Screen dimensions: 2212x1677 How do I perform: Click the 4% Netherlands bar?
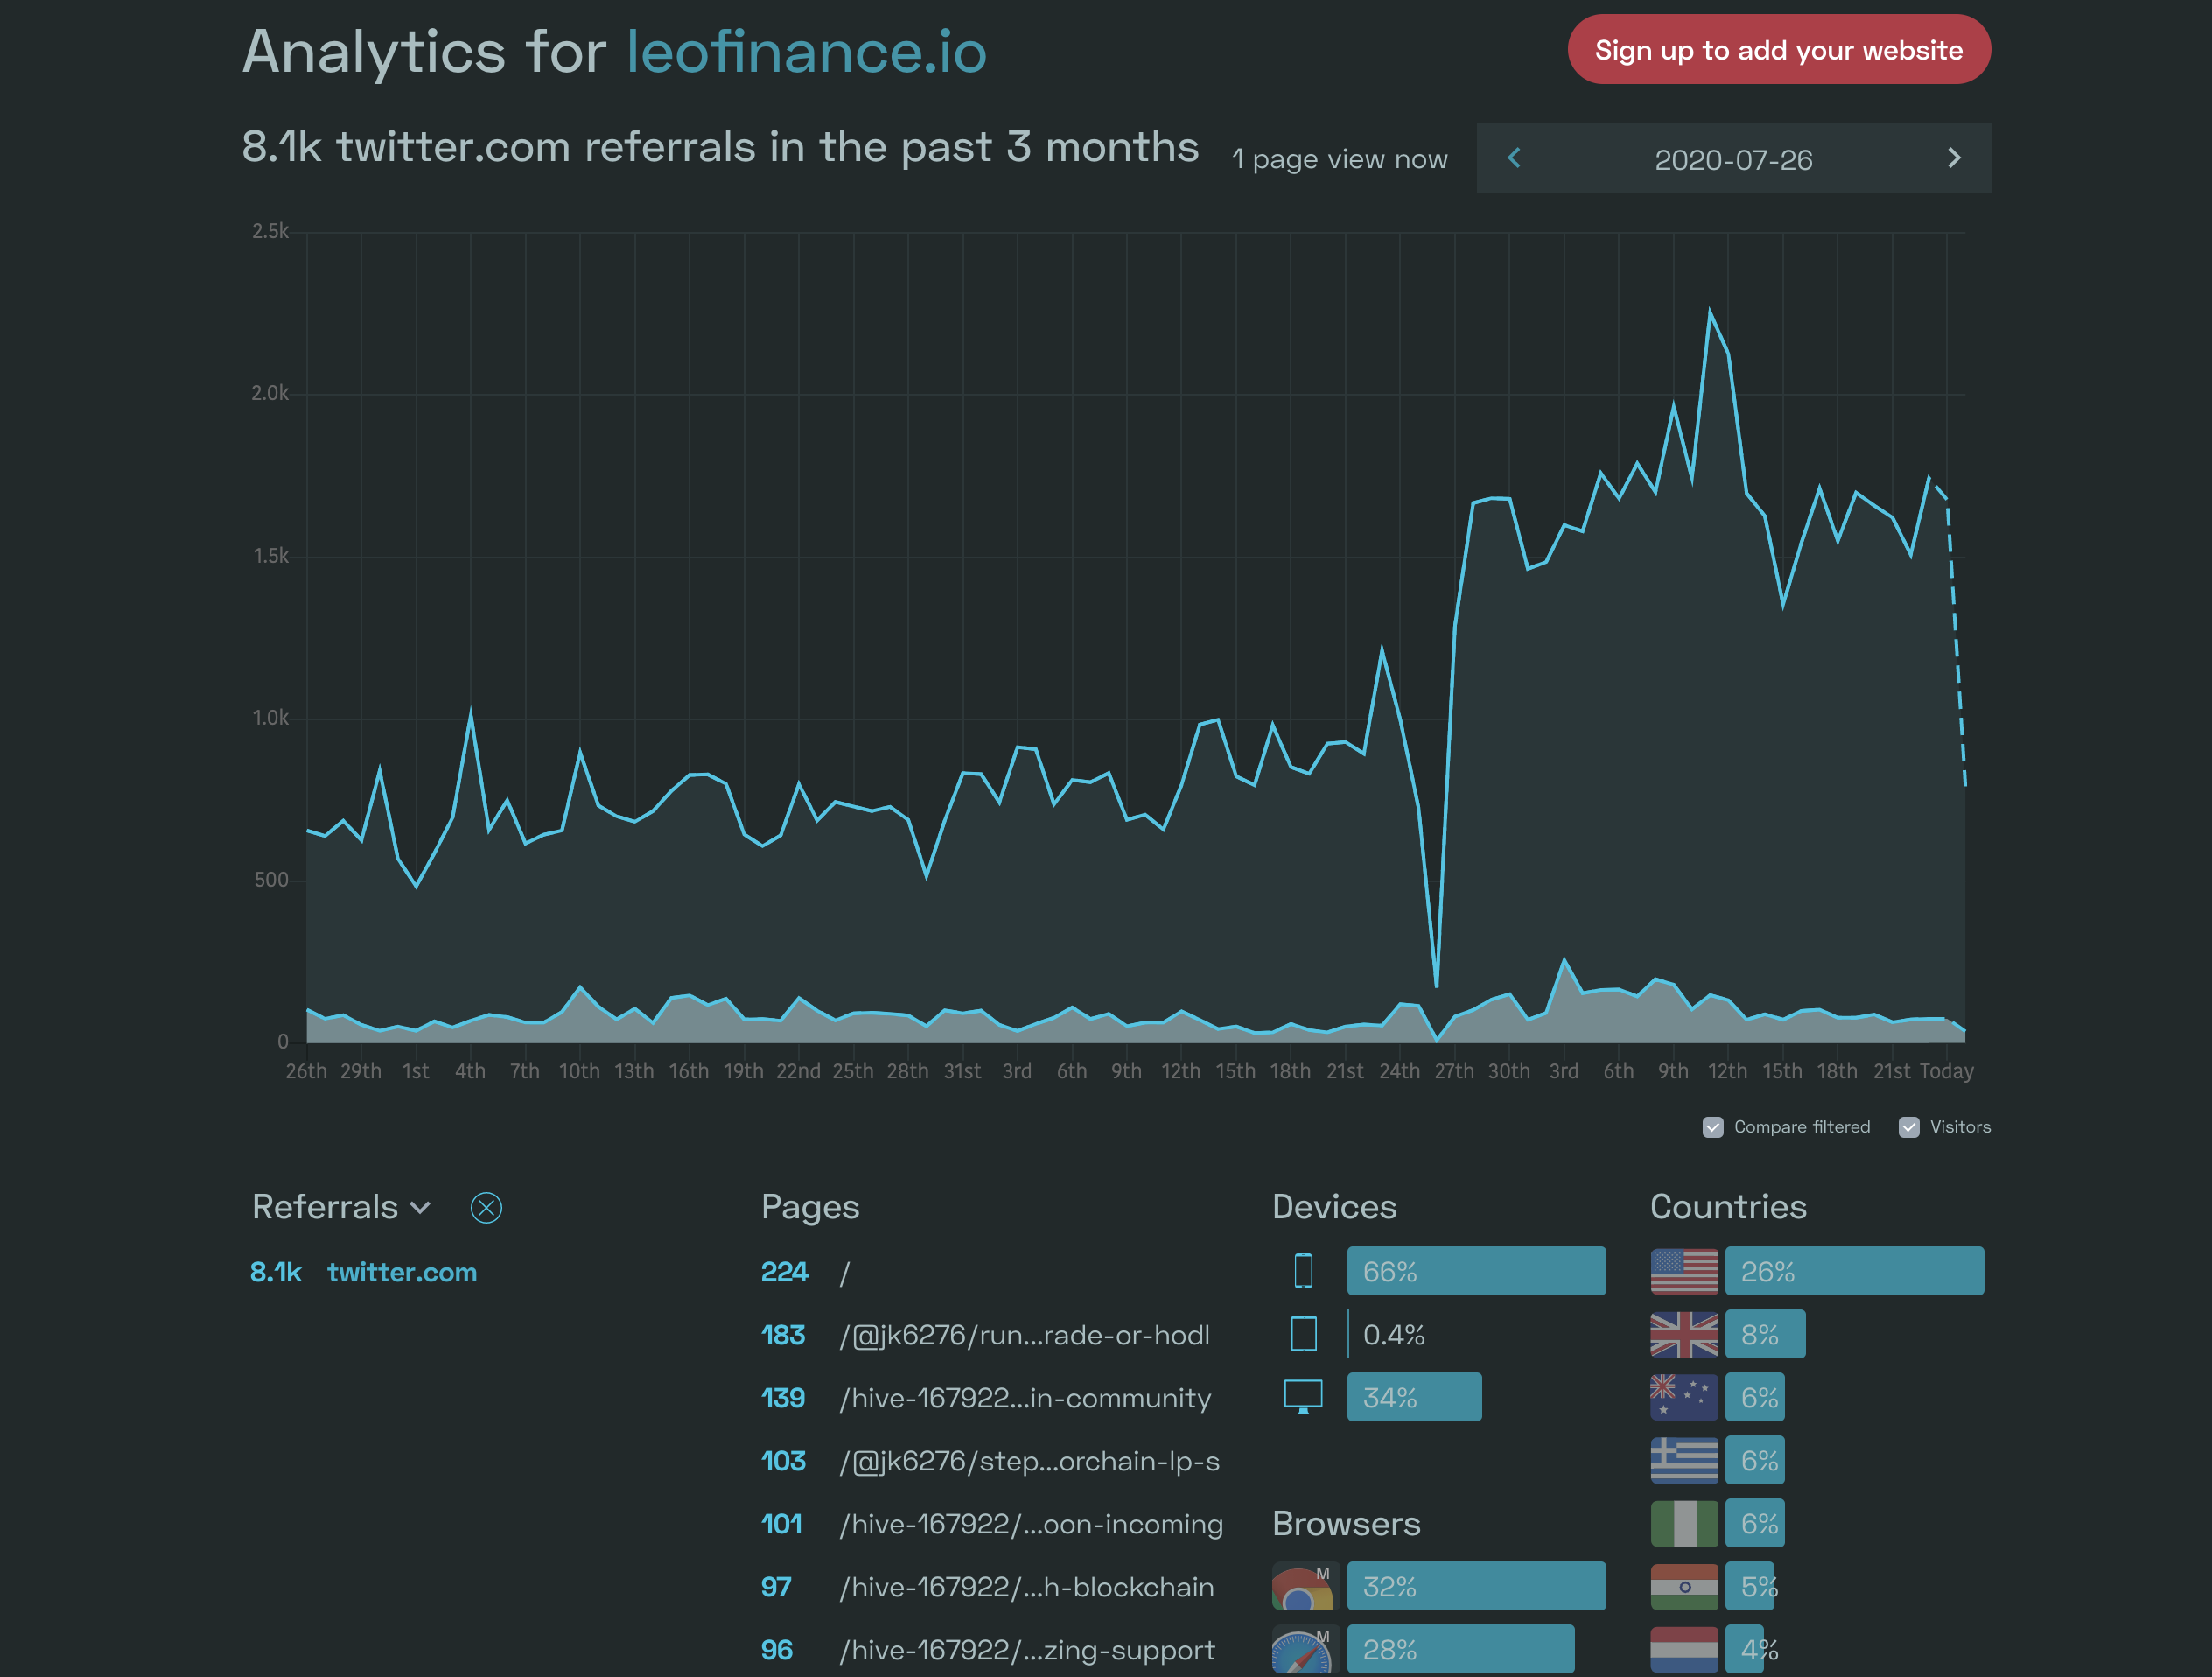coord(1745,1649)
